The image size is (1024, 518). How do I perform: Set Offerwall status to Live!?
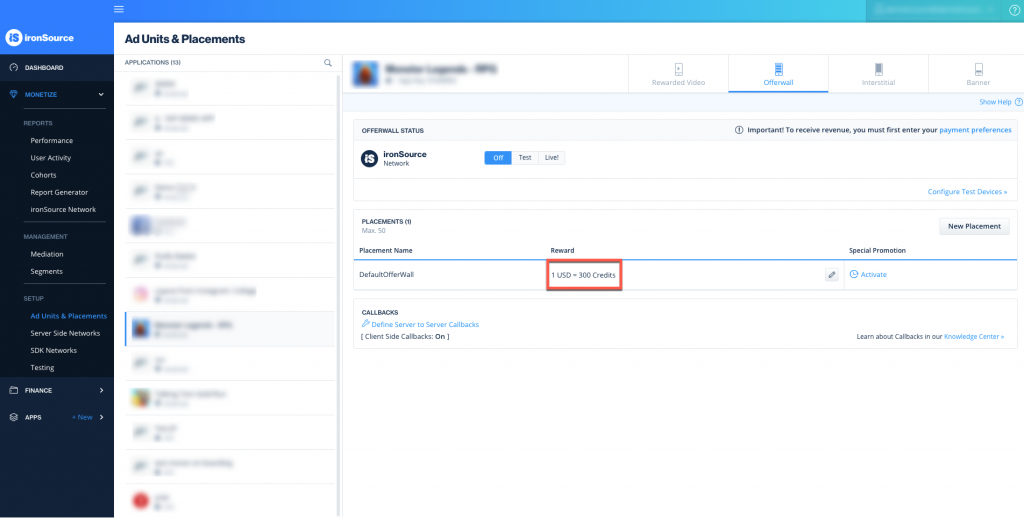pyautogui.click(x=552, y=157)
